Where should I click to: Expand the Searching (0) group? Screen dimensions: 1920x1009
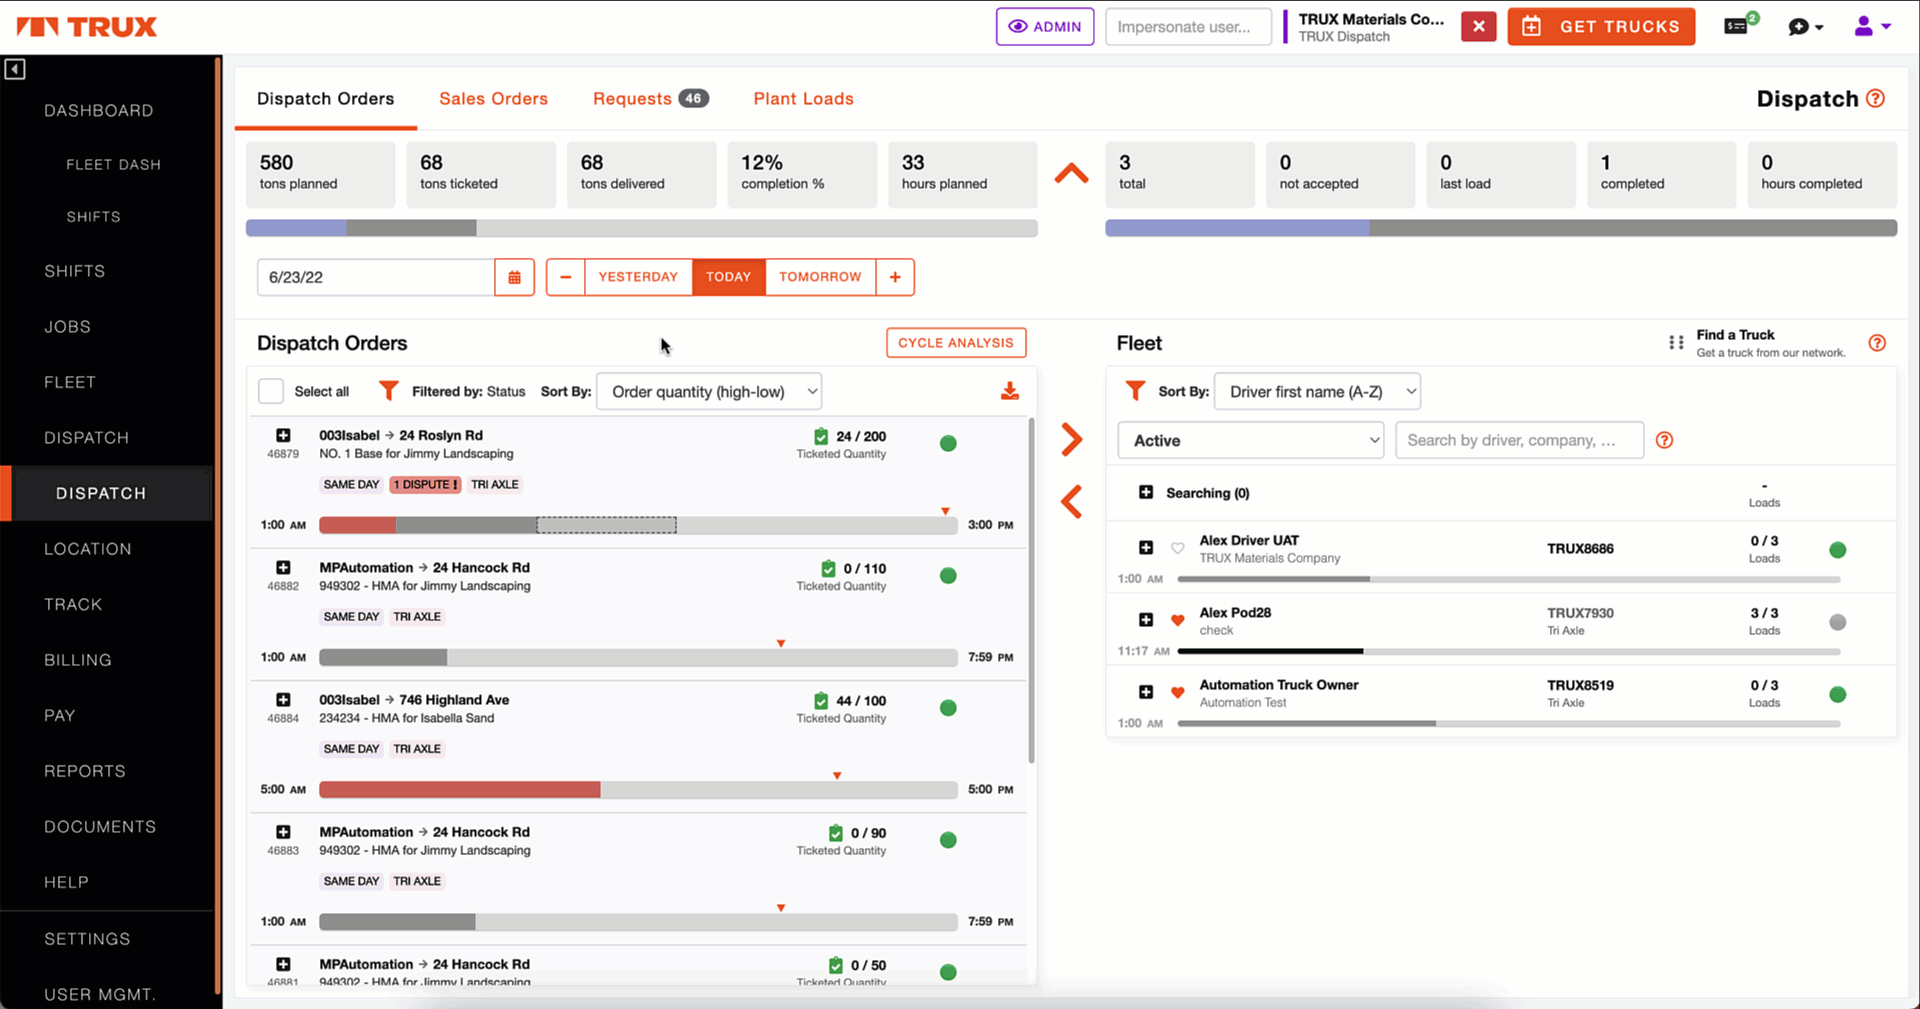click(x=1146, y=492)
